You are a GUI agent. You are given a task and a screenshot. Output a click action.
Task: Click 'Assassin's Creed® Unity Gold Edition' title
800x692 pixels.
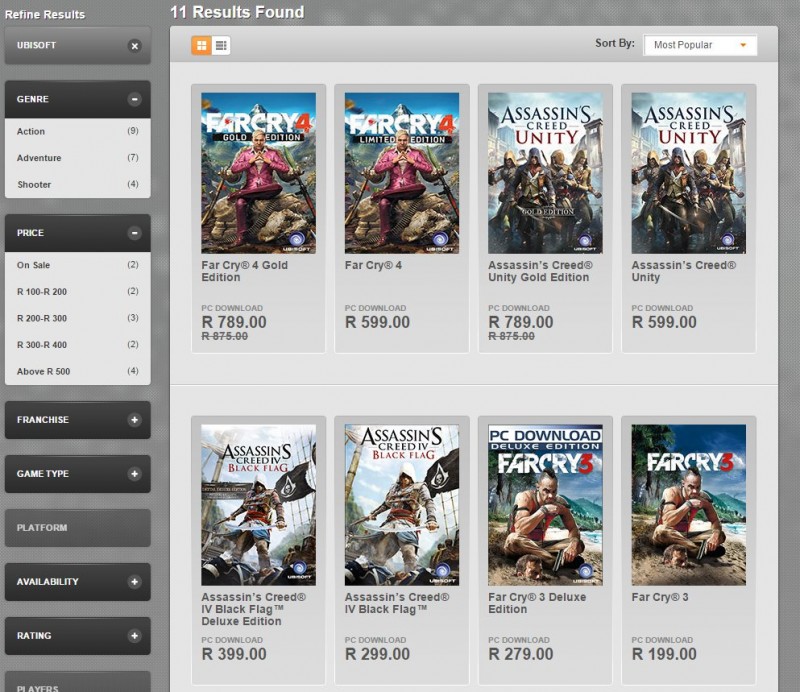pyautogui.click(x=540, y=271)
